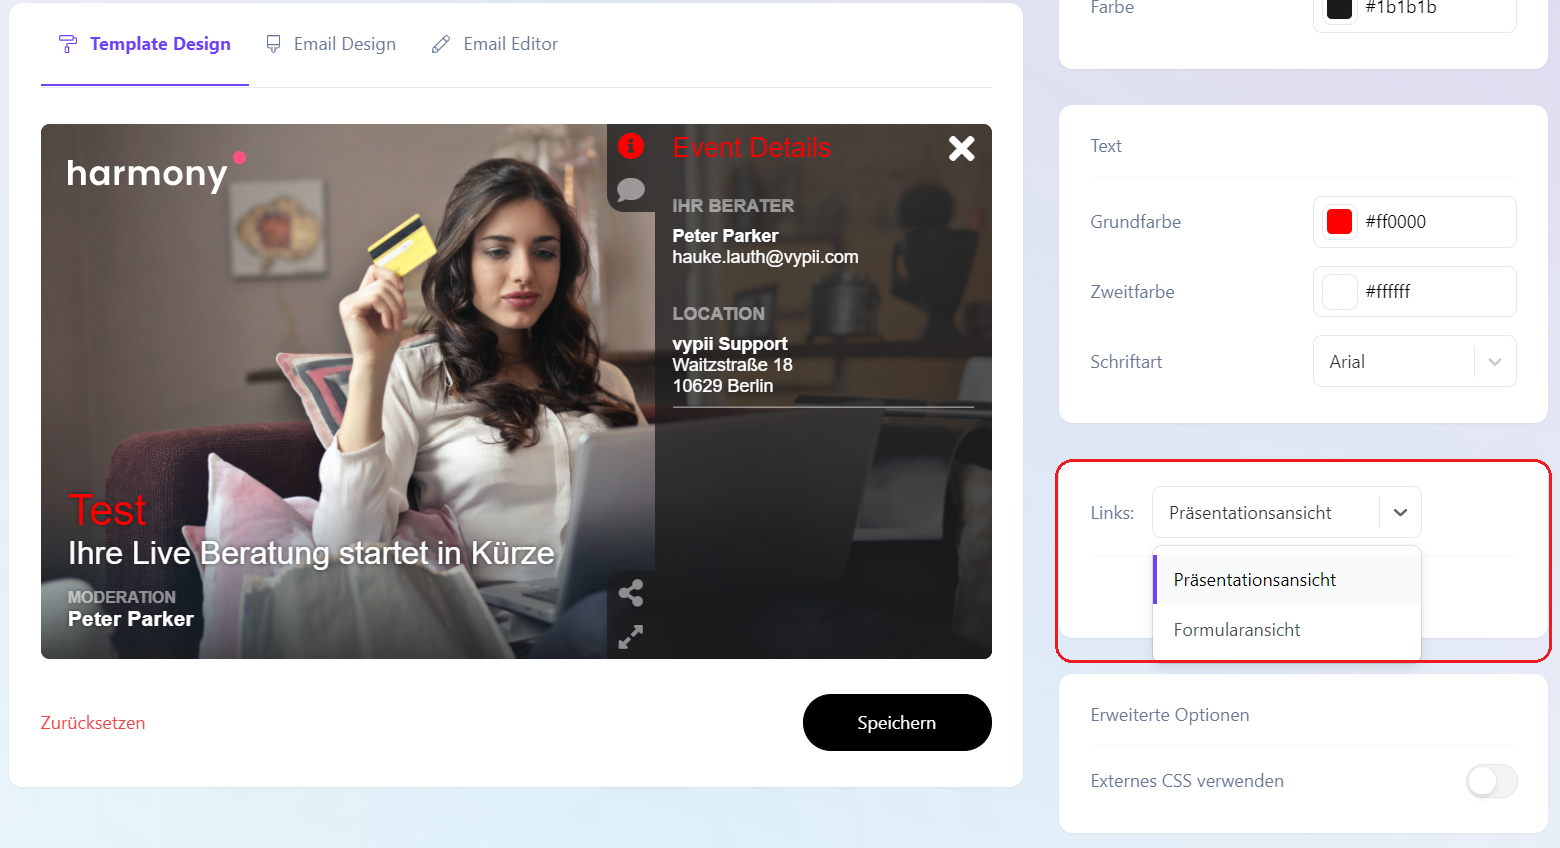Open the Template Design tab
Viewport: 1560px width, 848px height.
click(x=145, y=44)
